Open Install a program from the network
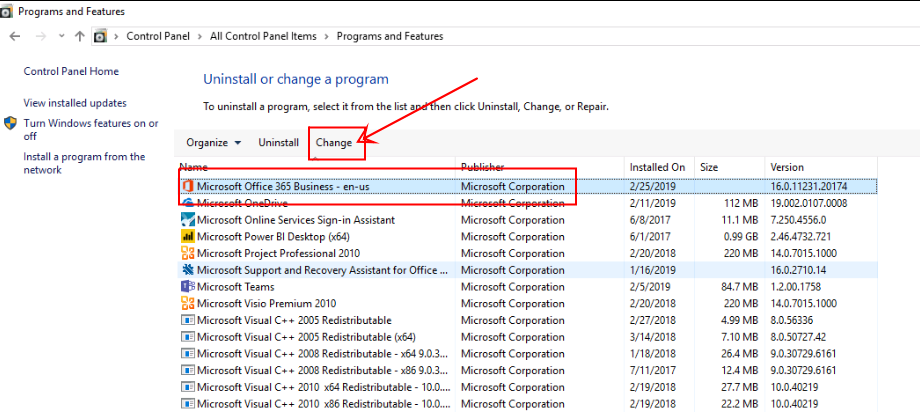 [84, 163]
